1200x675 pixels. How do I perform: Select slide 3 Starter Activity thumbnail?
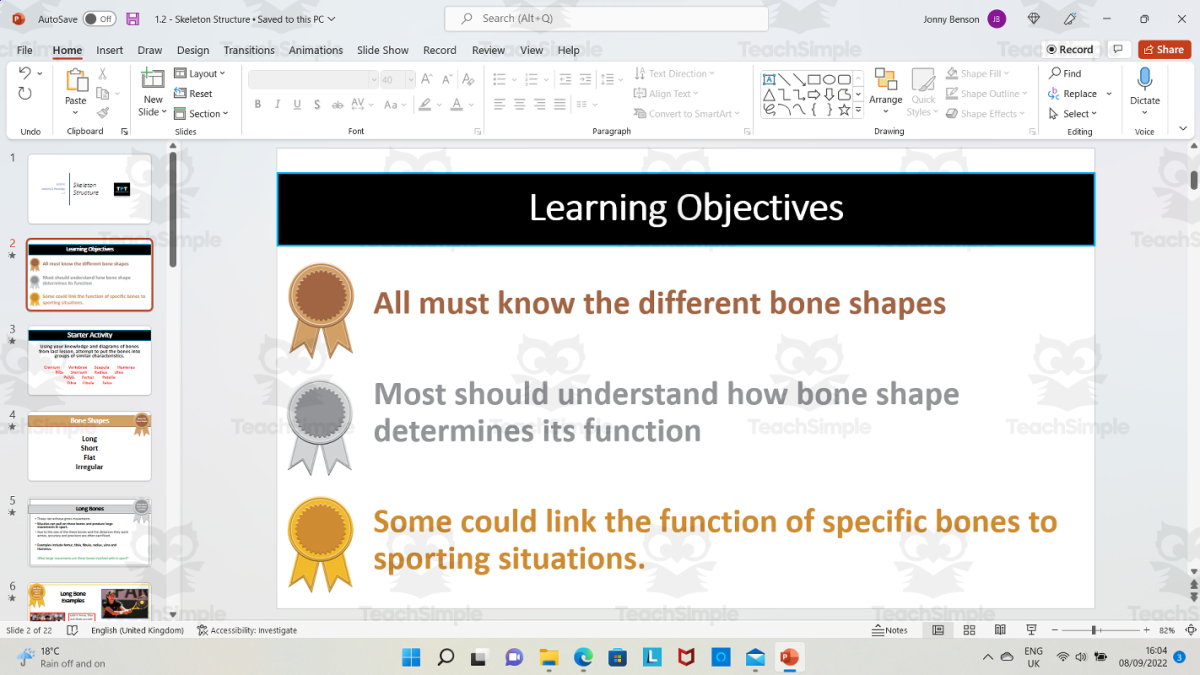point(90,361)
